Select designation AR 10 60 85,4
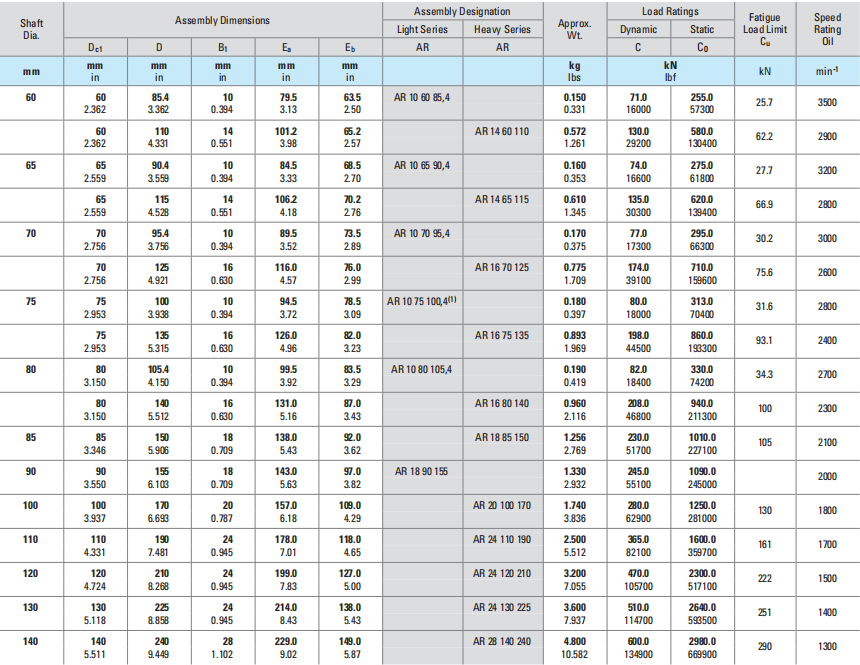The width and height of the screenshot is (860, 665). coord(422,97)
